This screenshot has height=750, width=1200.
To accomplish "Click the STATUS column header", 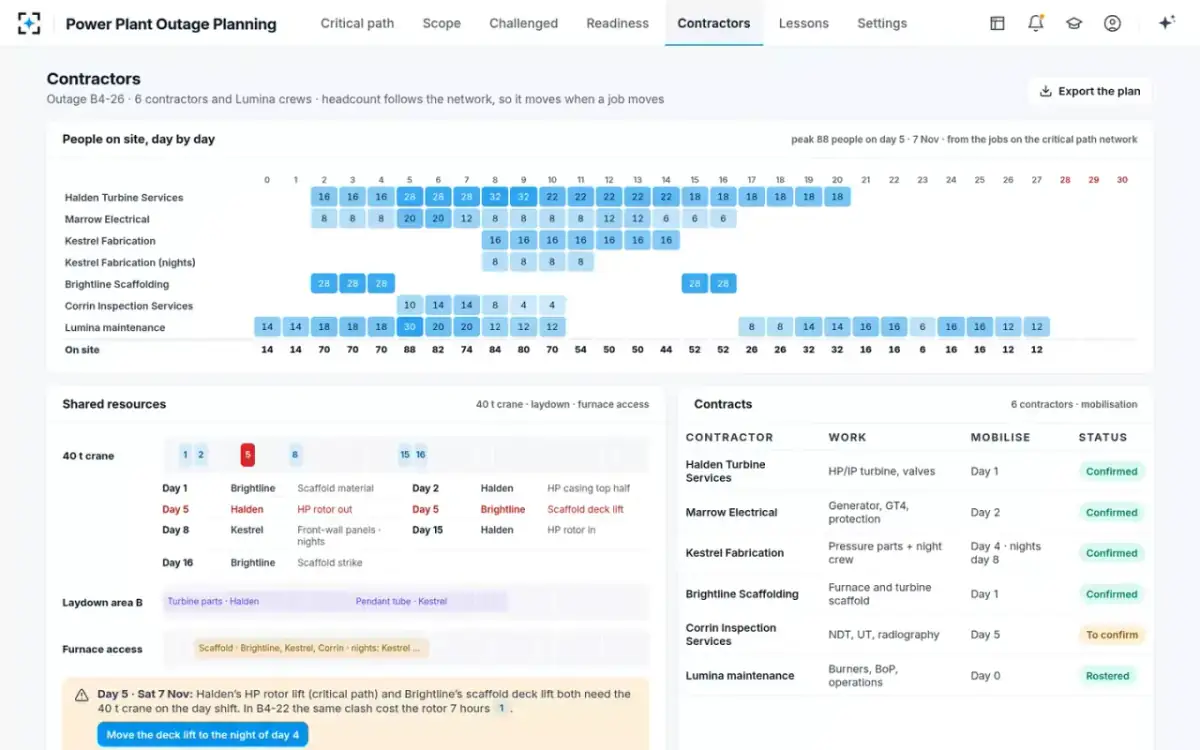I will coord(1103,437).
